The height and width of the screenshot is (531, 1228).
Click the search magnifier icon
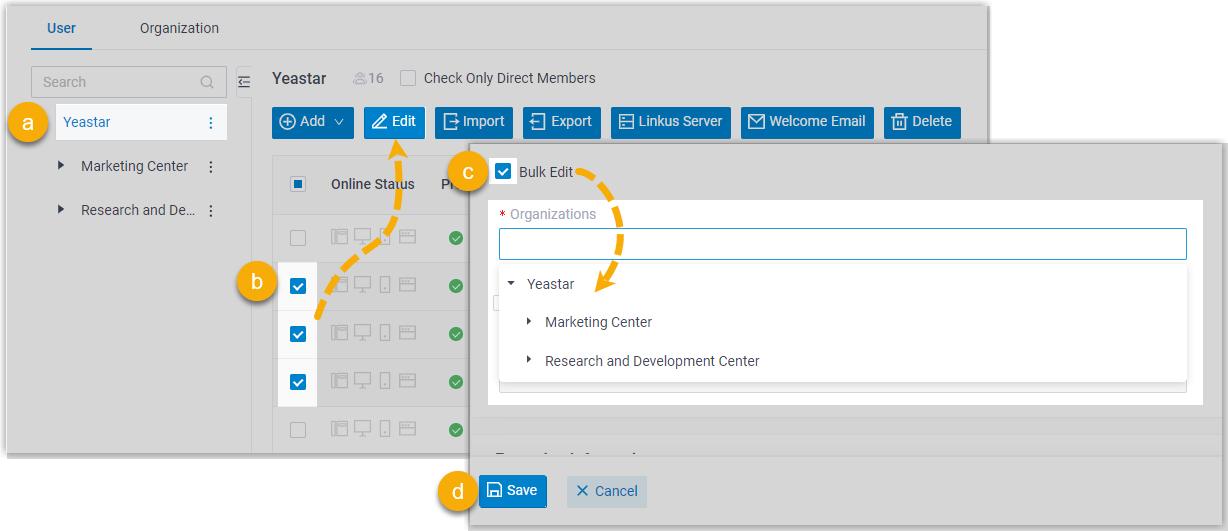pos(207,82)
